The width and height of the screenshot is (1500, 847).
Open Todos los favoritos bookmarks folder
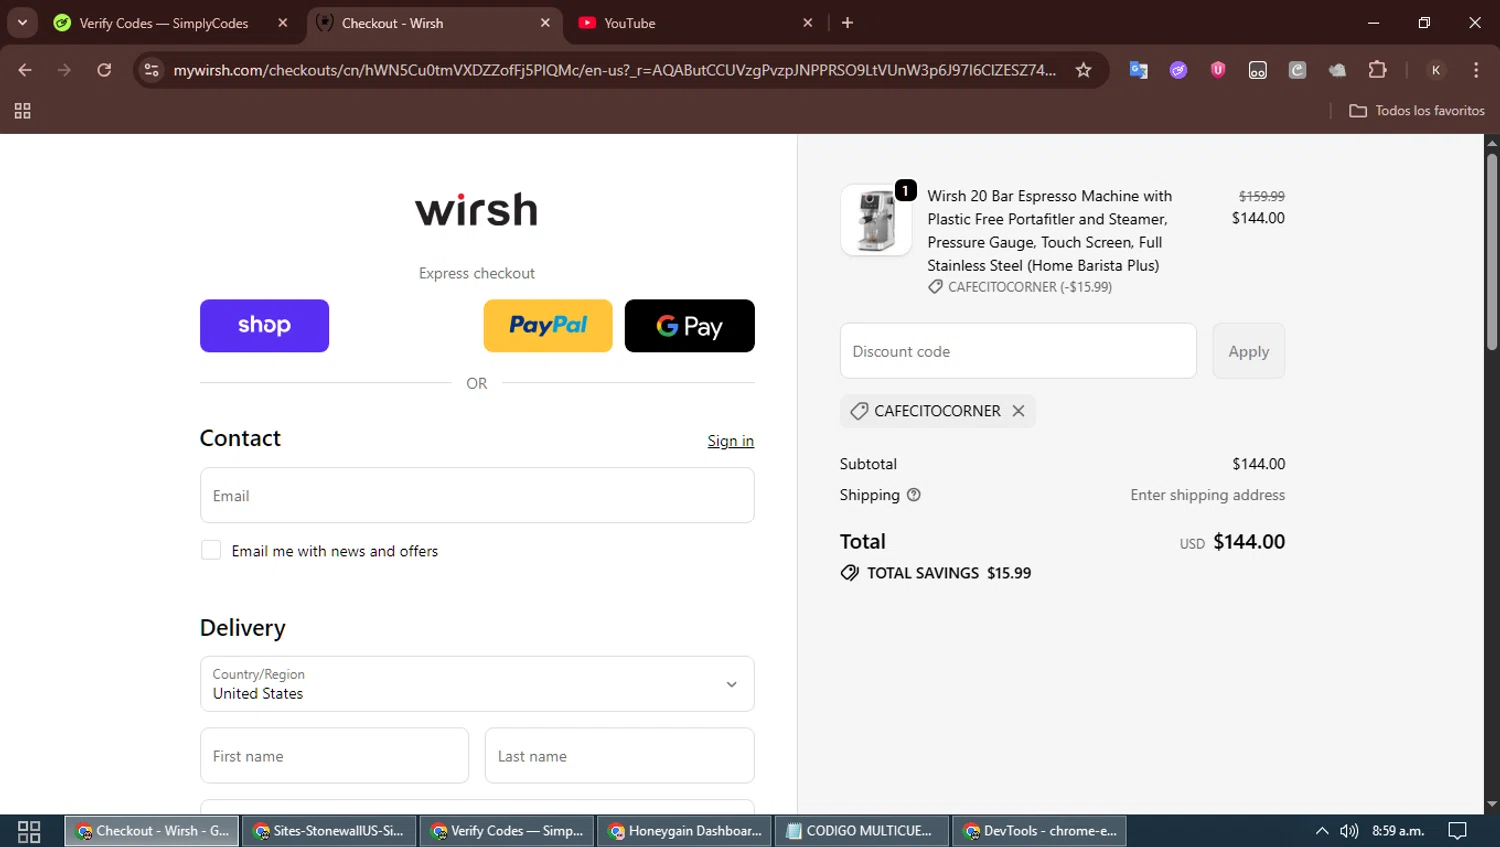(x=1417, y=111)
